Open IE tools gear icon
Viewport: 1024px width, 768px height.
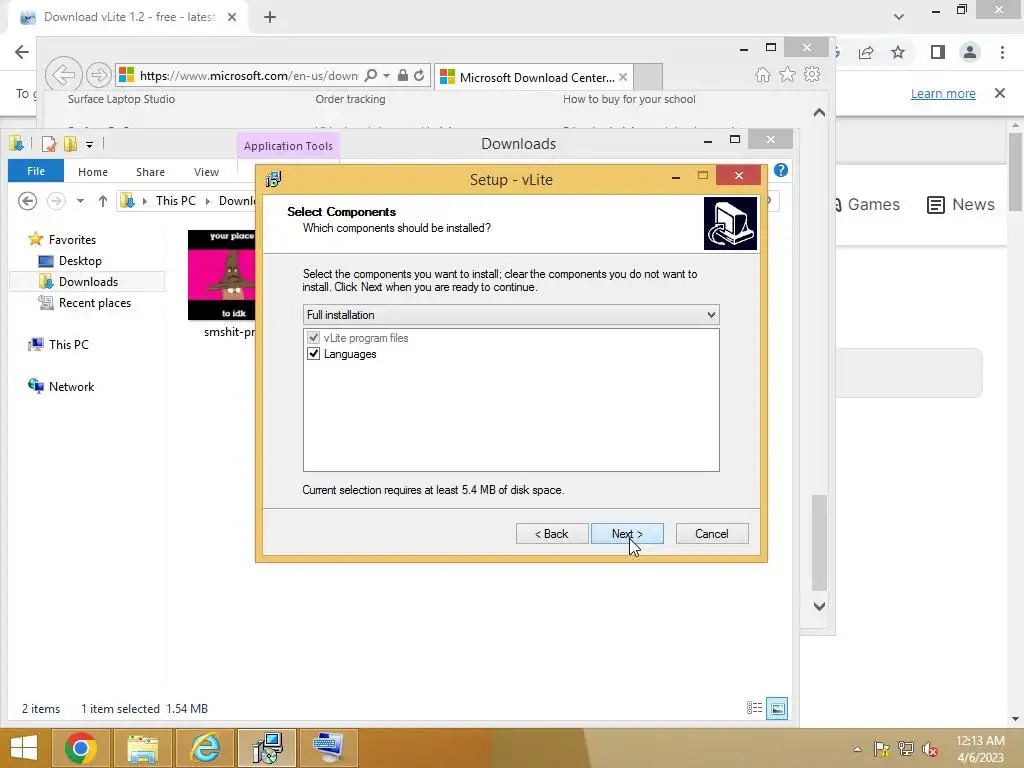pyautogui.click(x=812, y=74)
